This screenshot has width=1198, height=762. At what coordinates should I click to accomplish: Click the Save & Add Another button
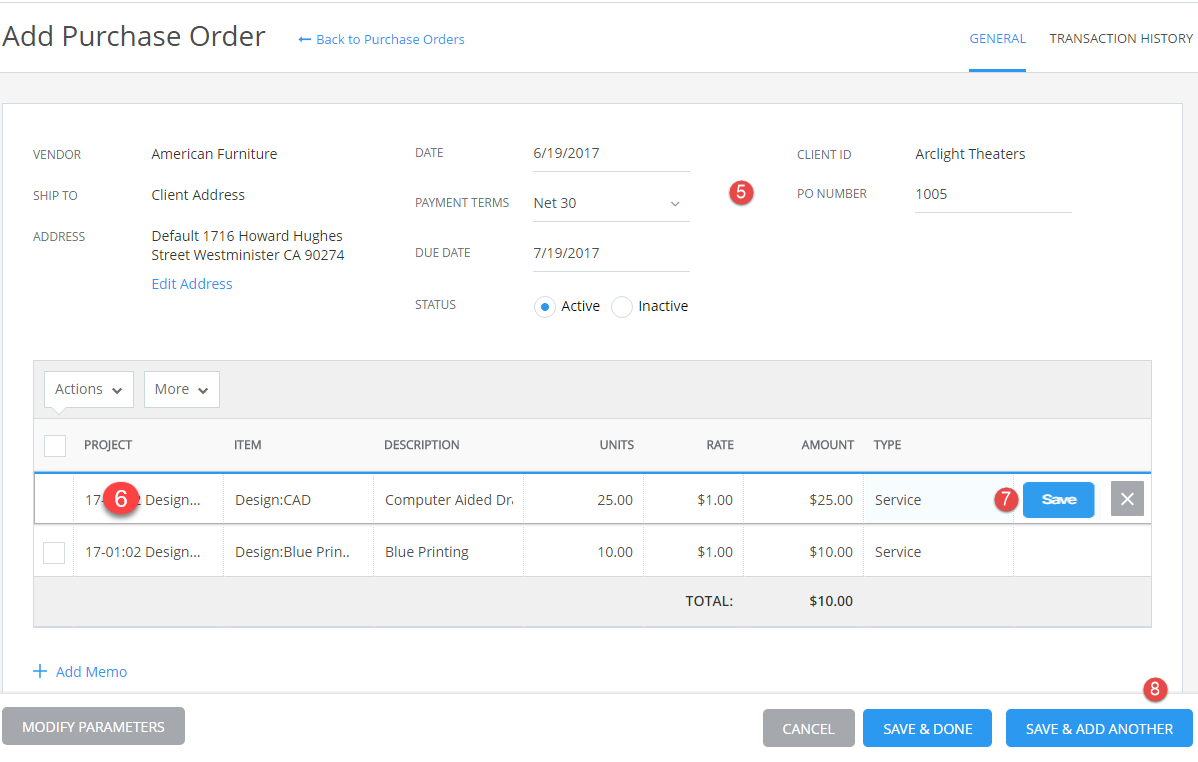[x=1099, y=728]
